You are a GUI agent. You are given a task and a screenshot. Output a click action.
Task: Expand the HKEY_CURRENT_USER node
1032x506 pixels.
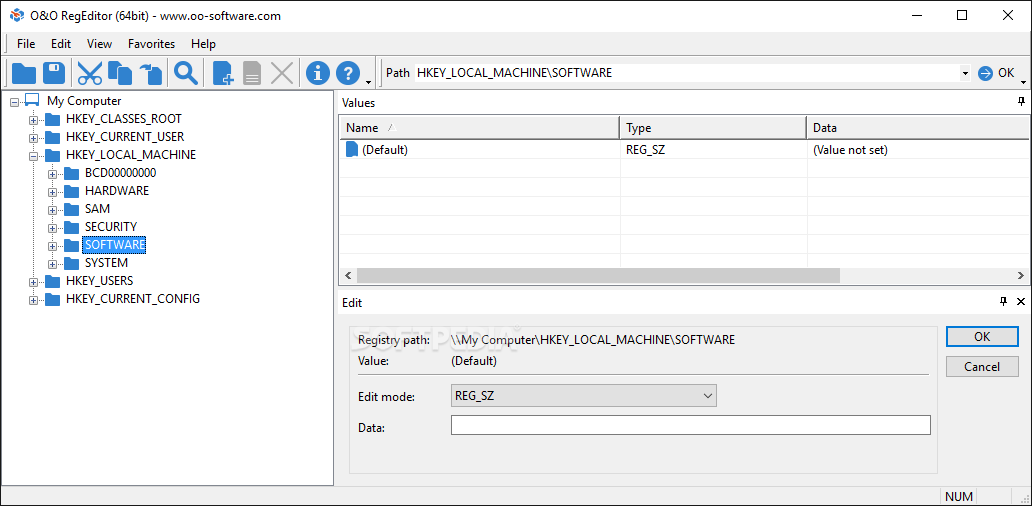coord(34,138)
